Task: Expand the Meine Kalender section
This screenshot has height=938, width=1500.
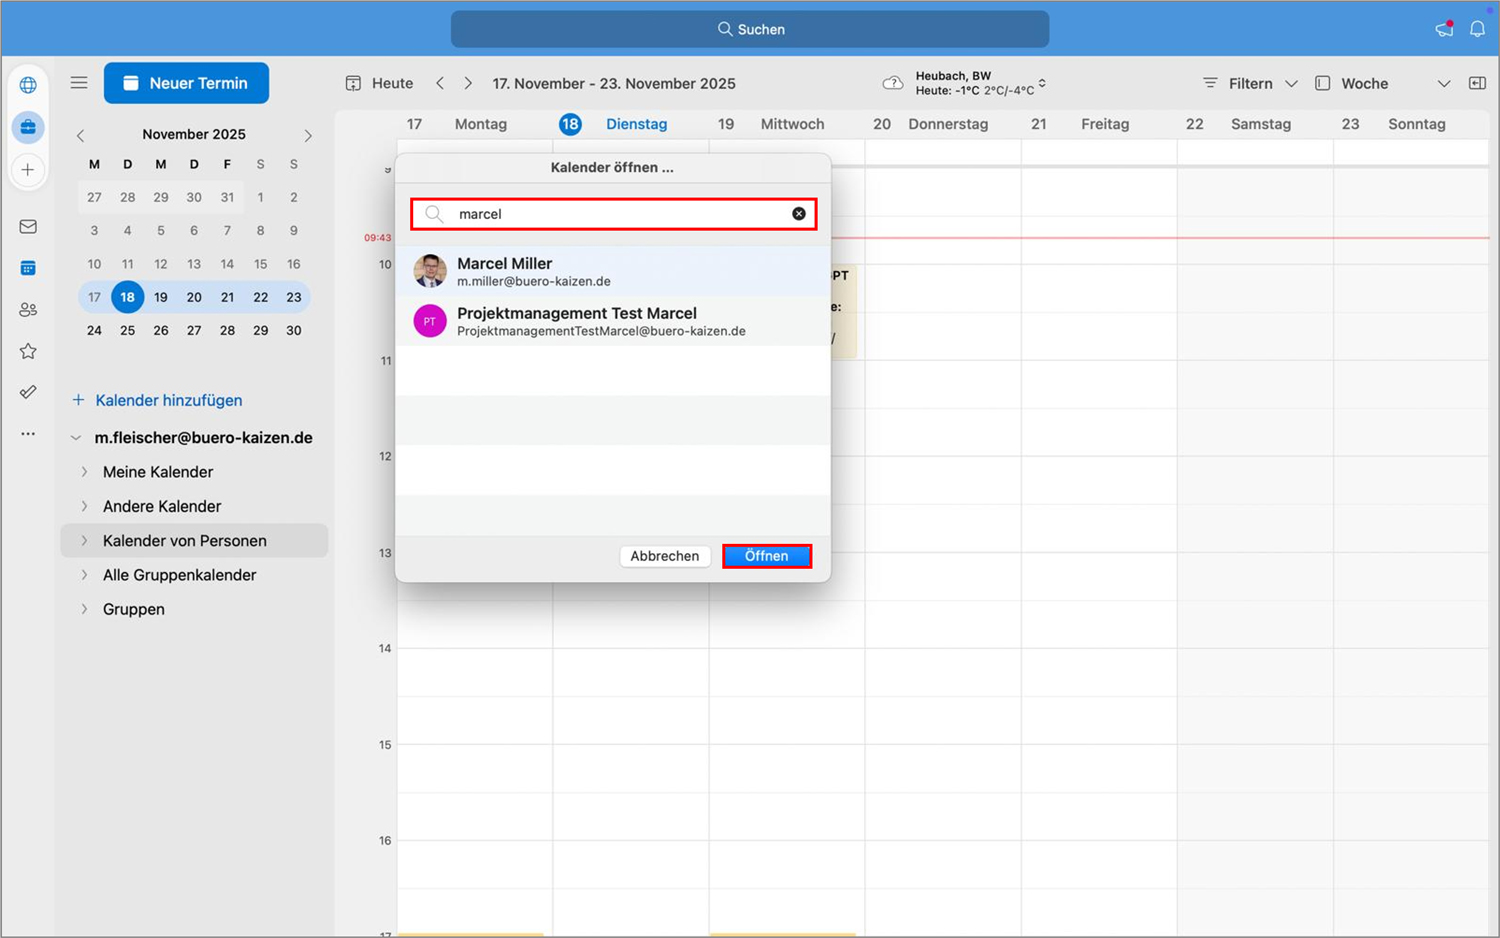Action: [86, 471]
